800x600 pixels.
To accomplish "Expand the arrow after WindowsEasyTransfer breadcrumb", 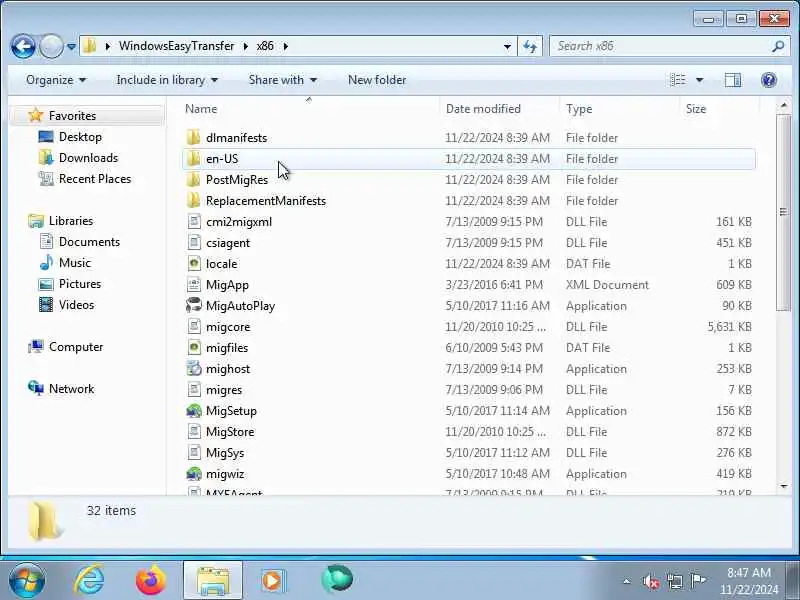I will pos(246,46).
